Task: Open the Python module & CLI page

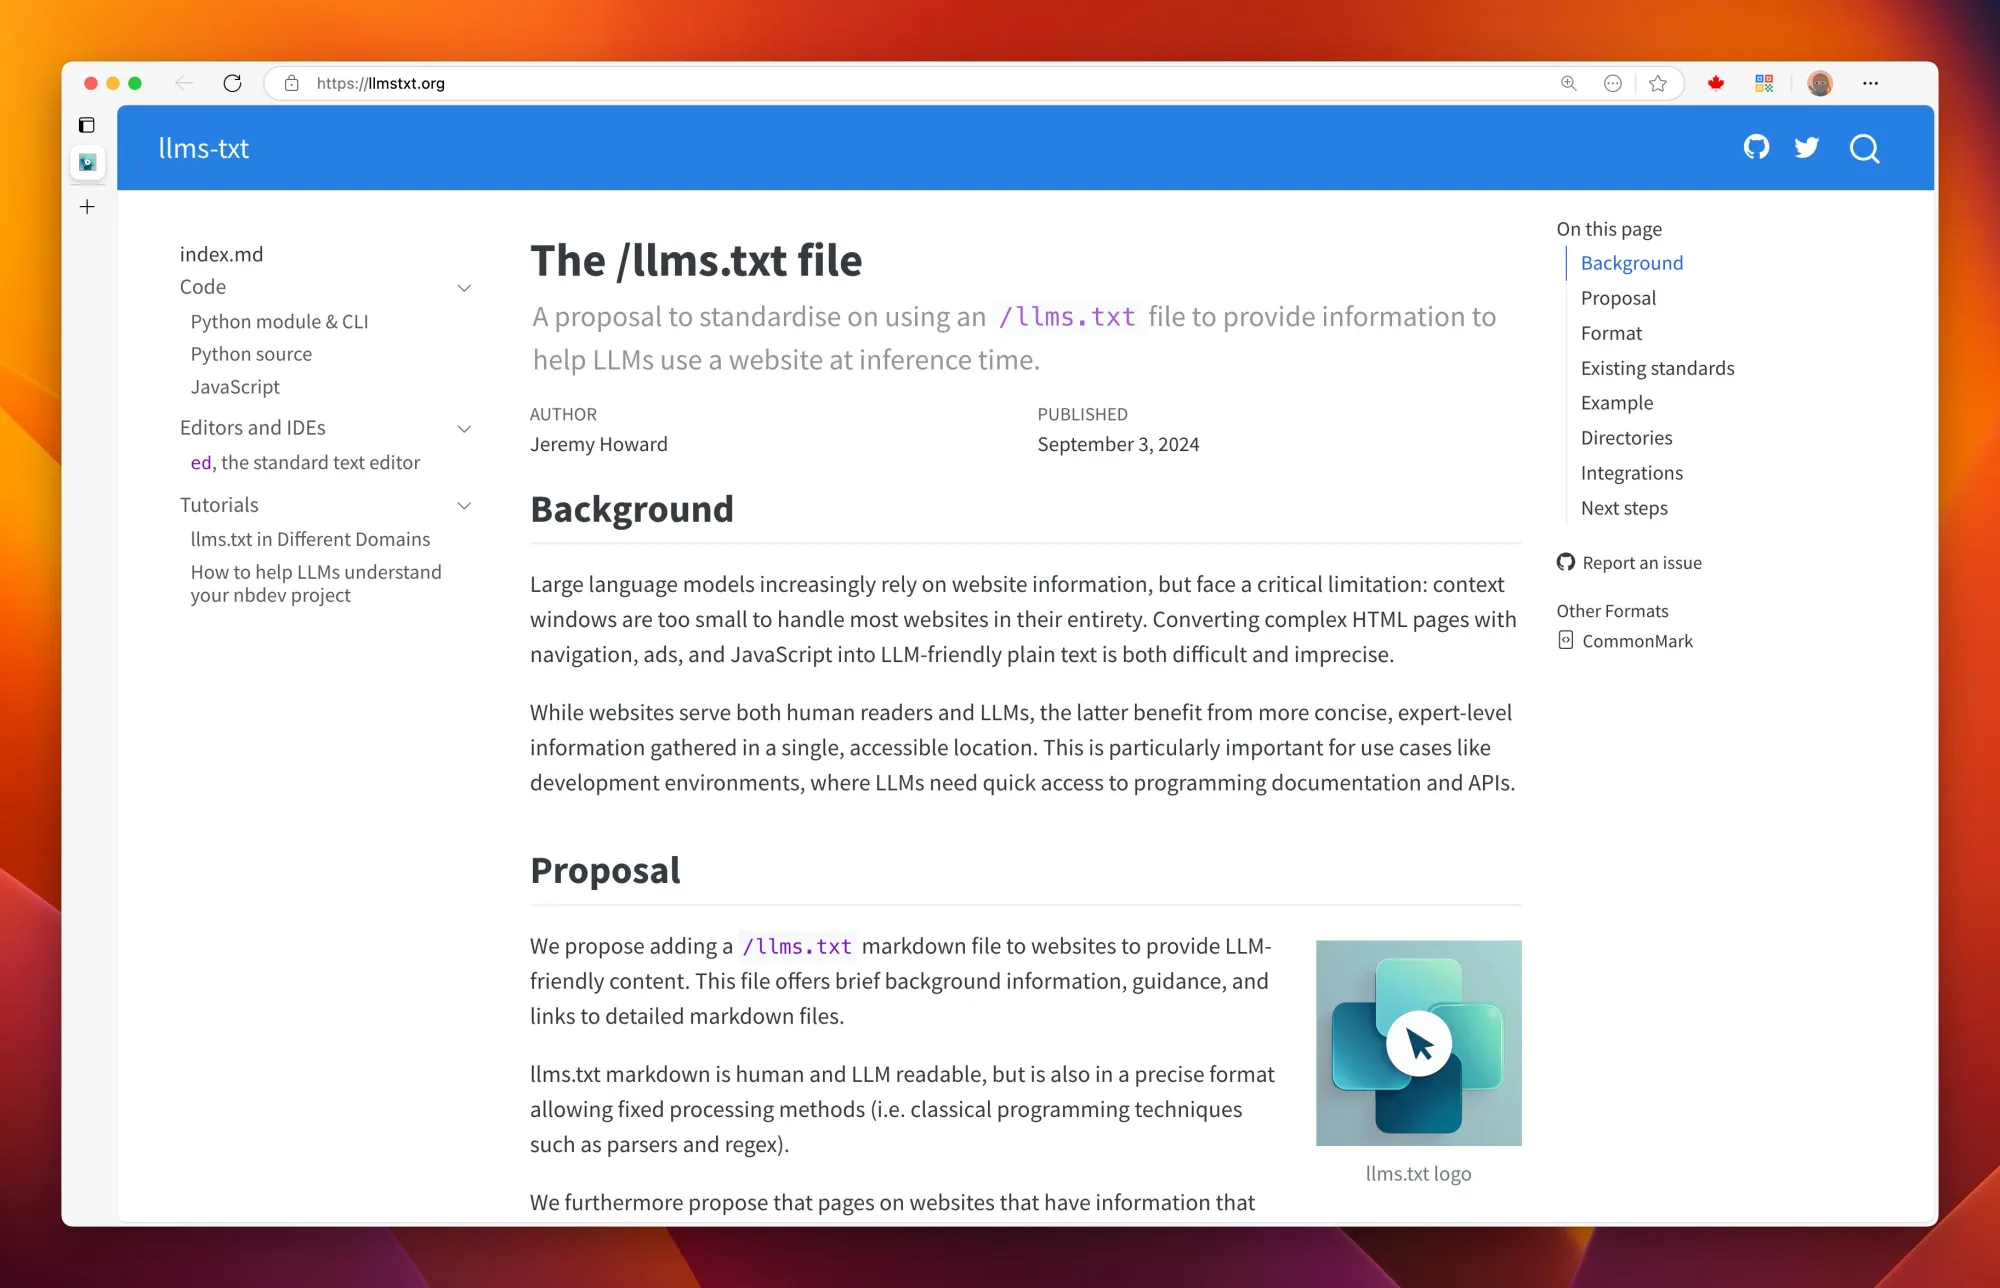Action: tap(279, 321)
